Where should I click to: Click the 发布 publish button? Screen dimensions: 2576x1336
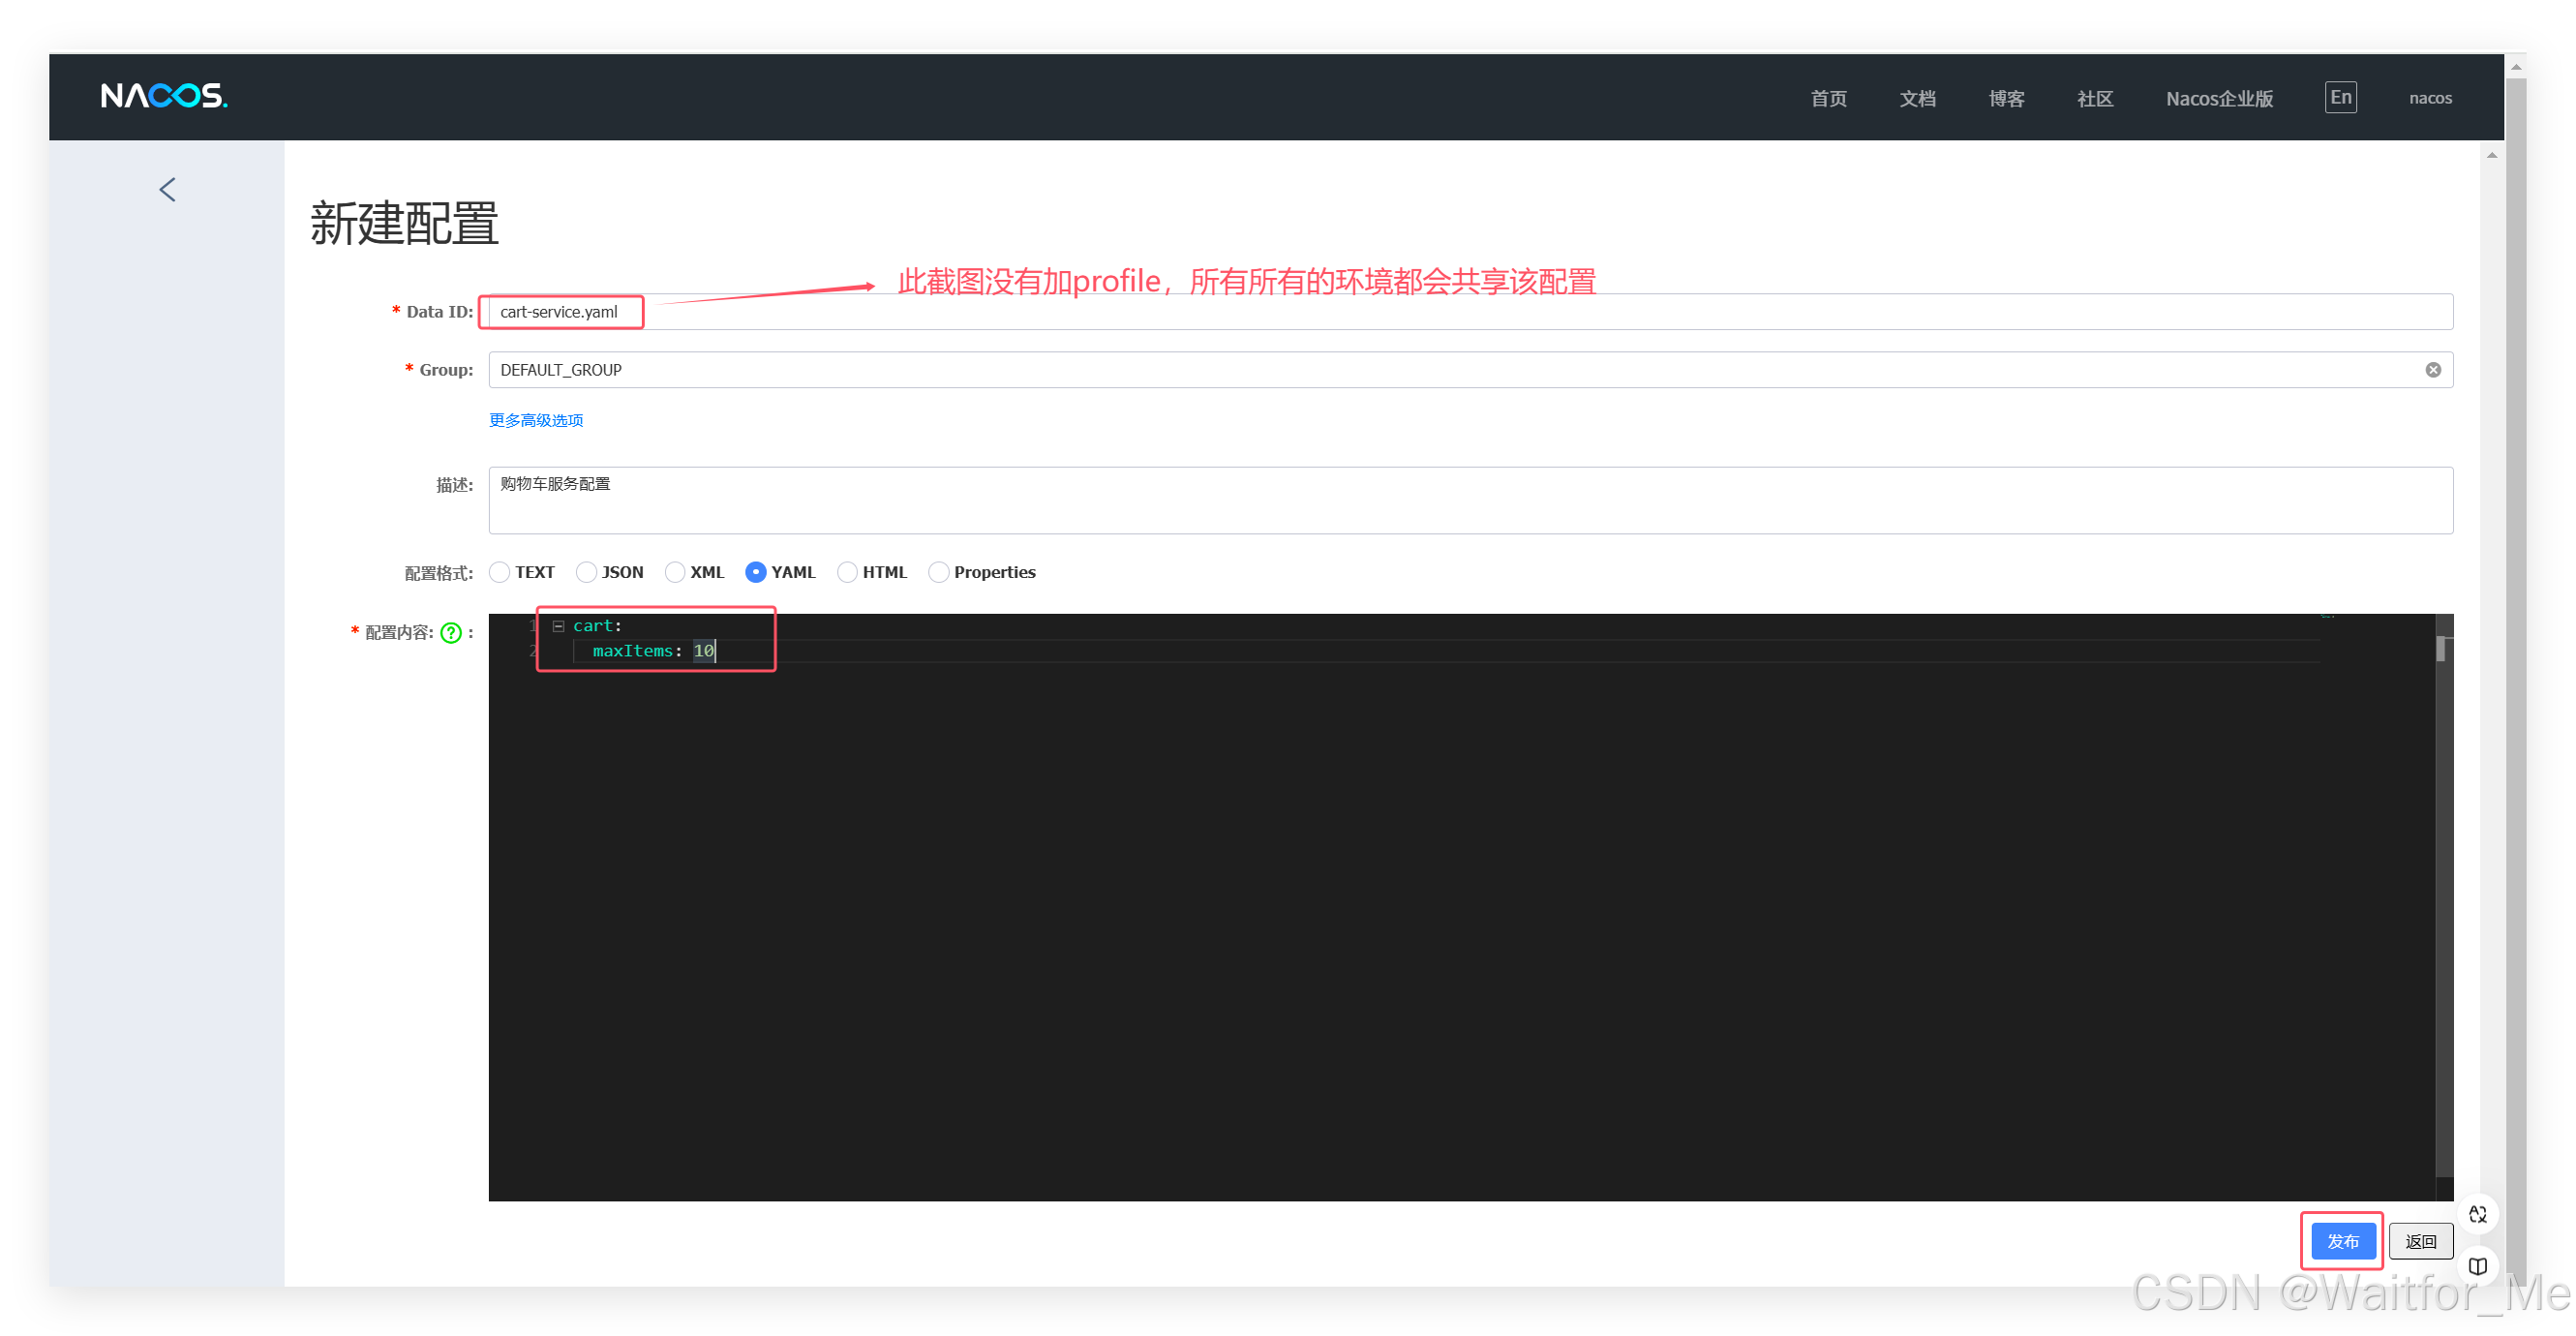2342,1241
